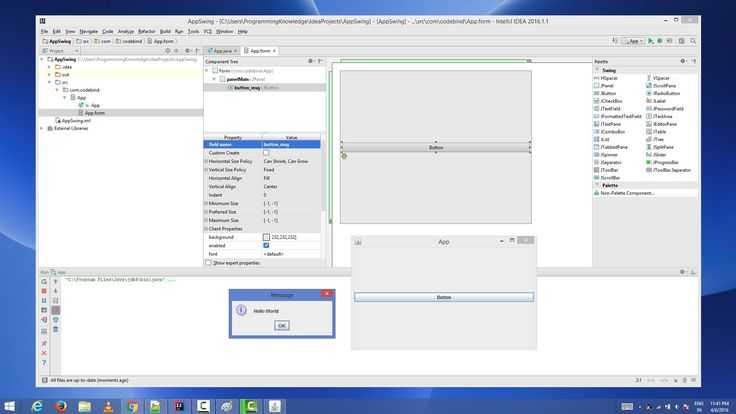This screenshot has height=414, width=736.
Task: Select JPanel in the Palette
Action: coord(607,86)
